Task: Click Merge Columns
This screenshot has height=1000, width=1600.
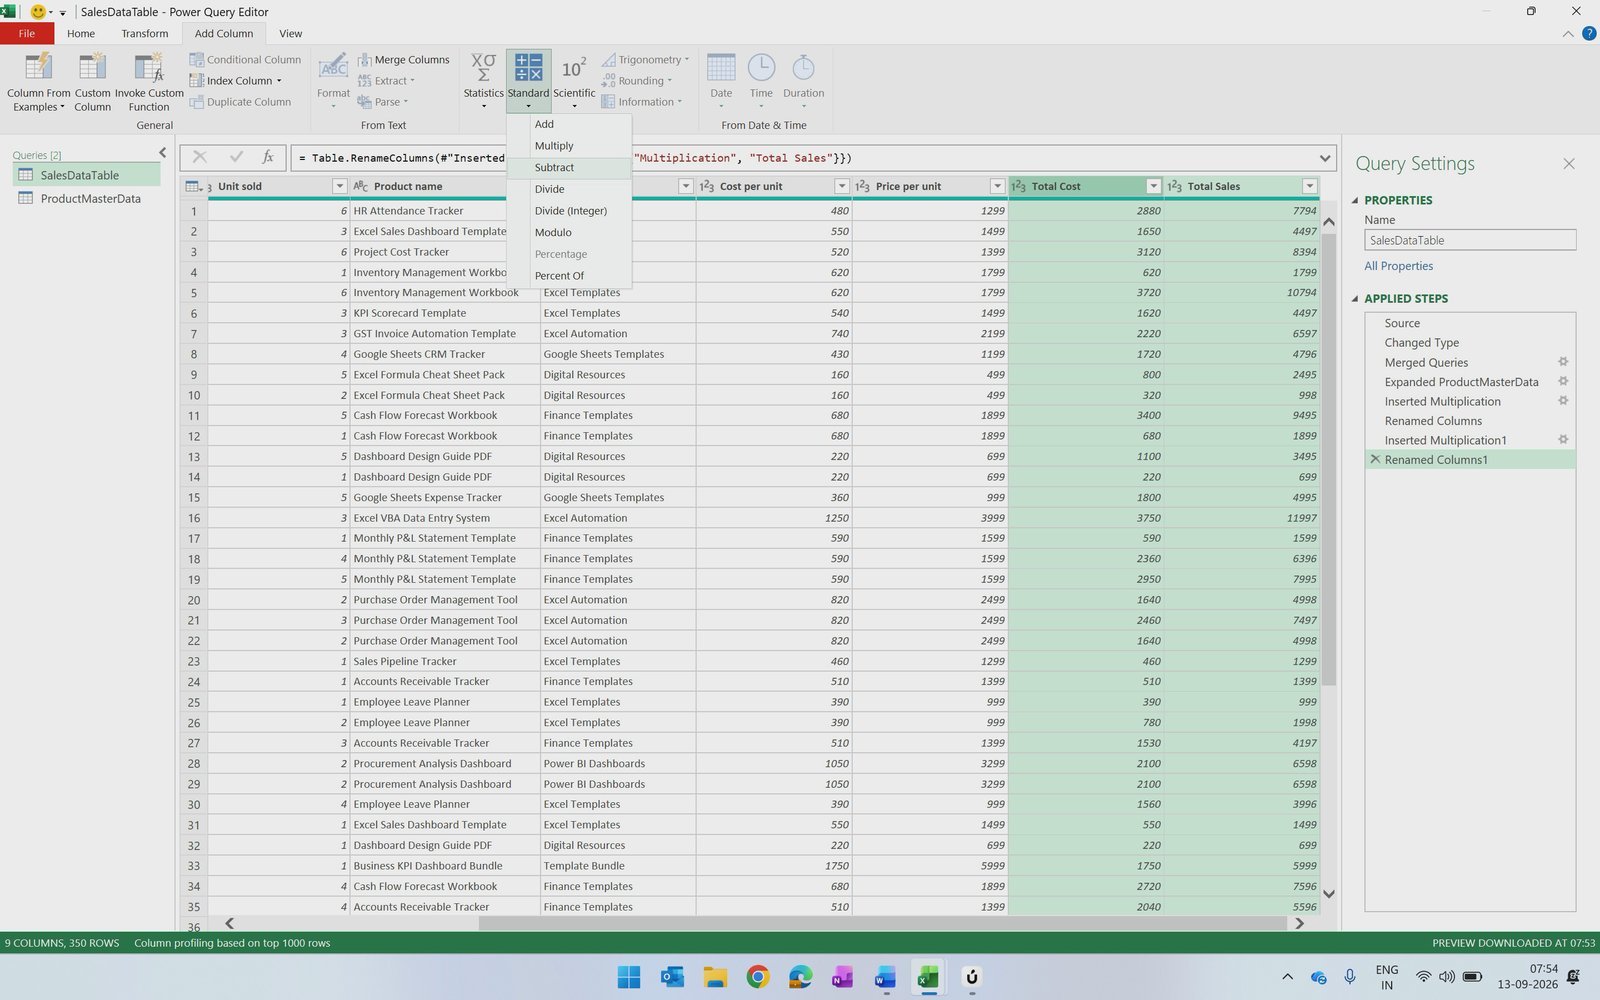Action: [x=404, y=60]
